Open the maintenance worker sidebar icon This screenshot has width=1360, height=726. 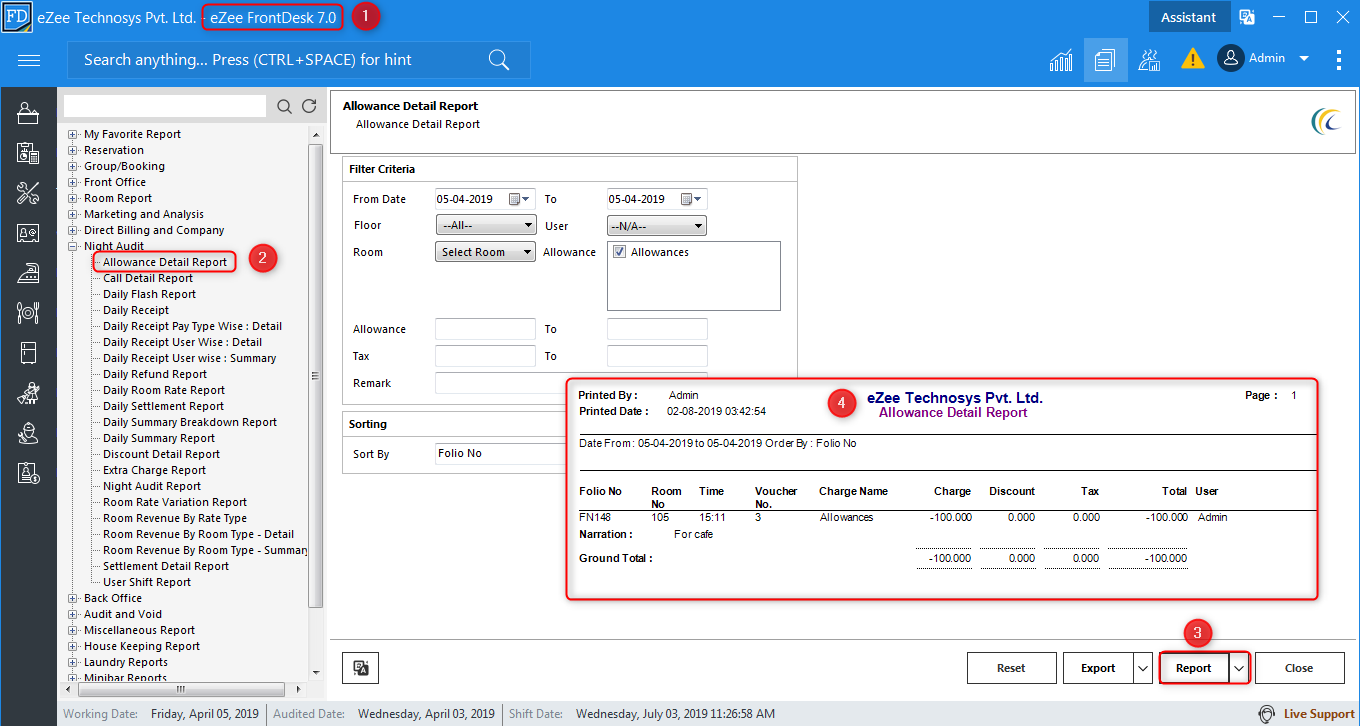click(x=28, y=433)
